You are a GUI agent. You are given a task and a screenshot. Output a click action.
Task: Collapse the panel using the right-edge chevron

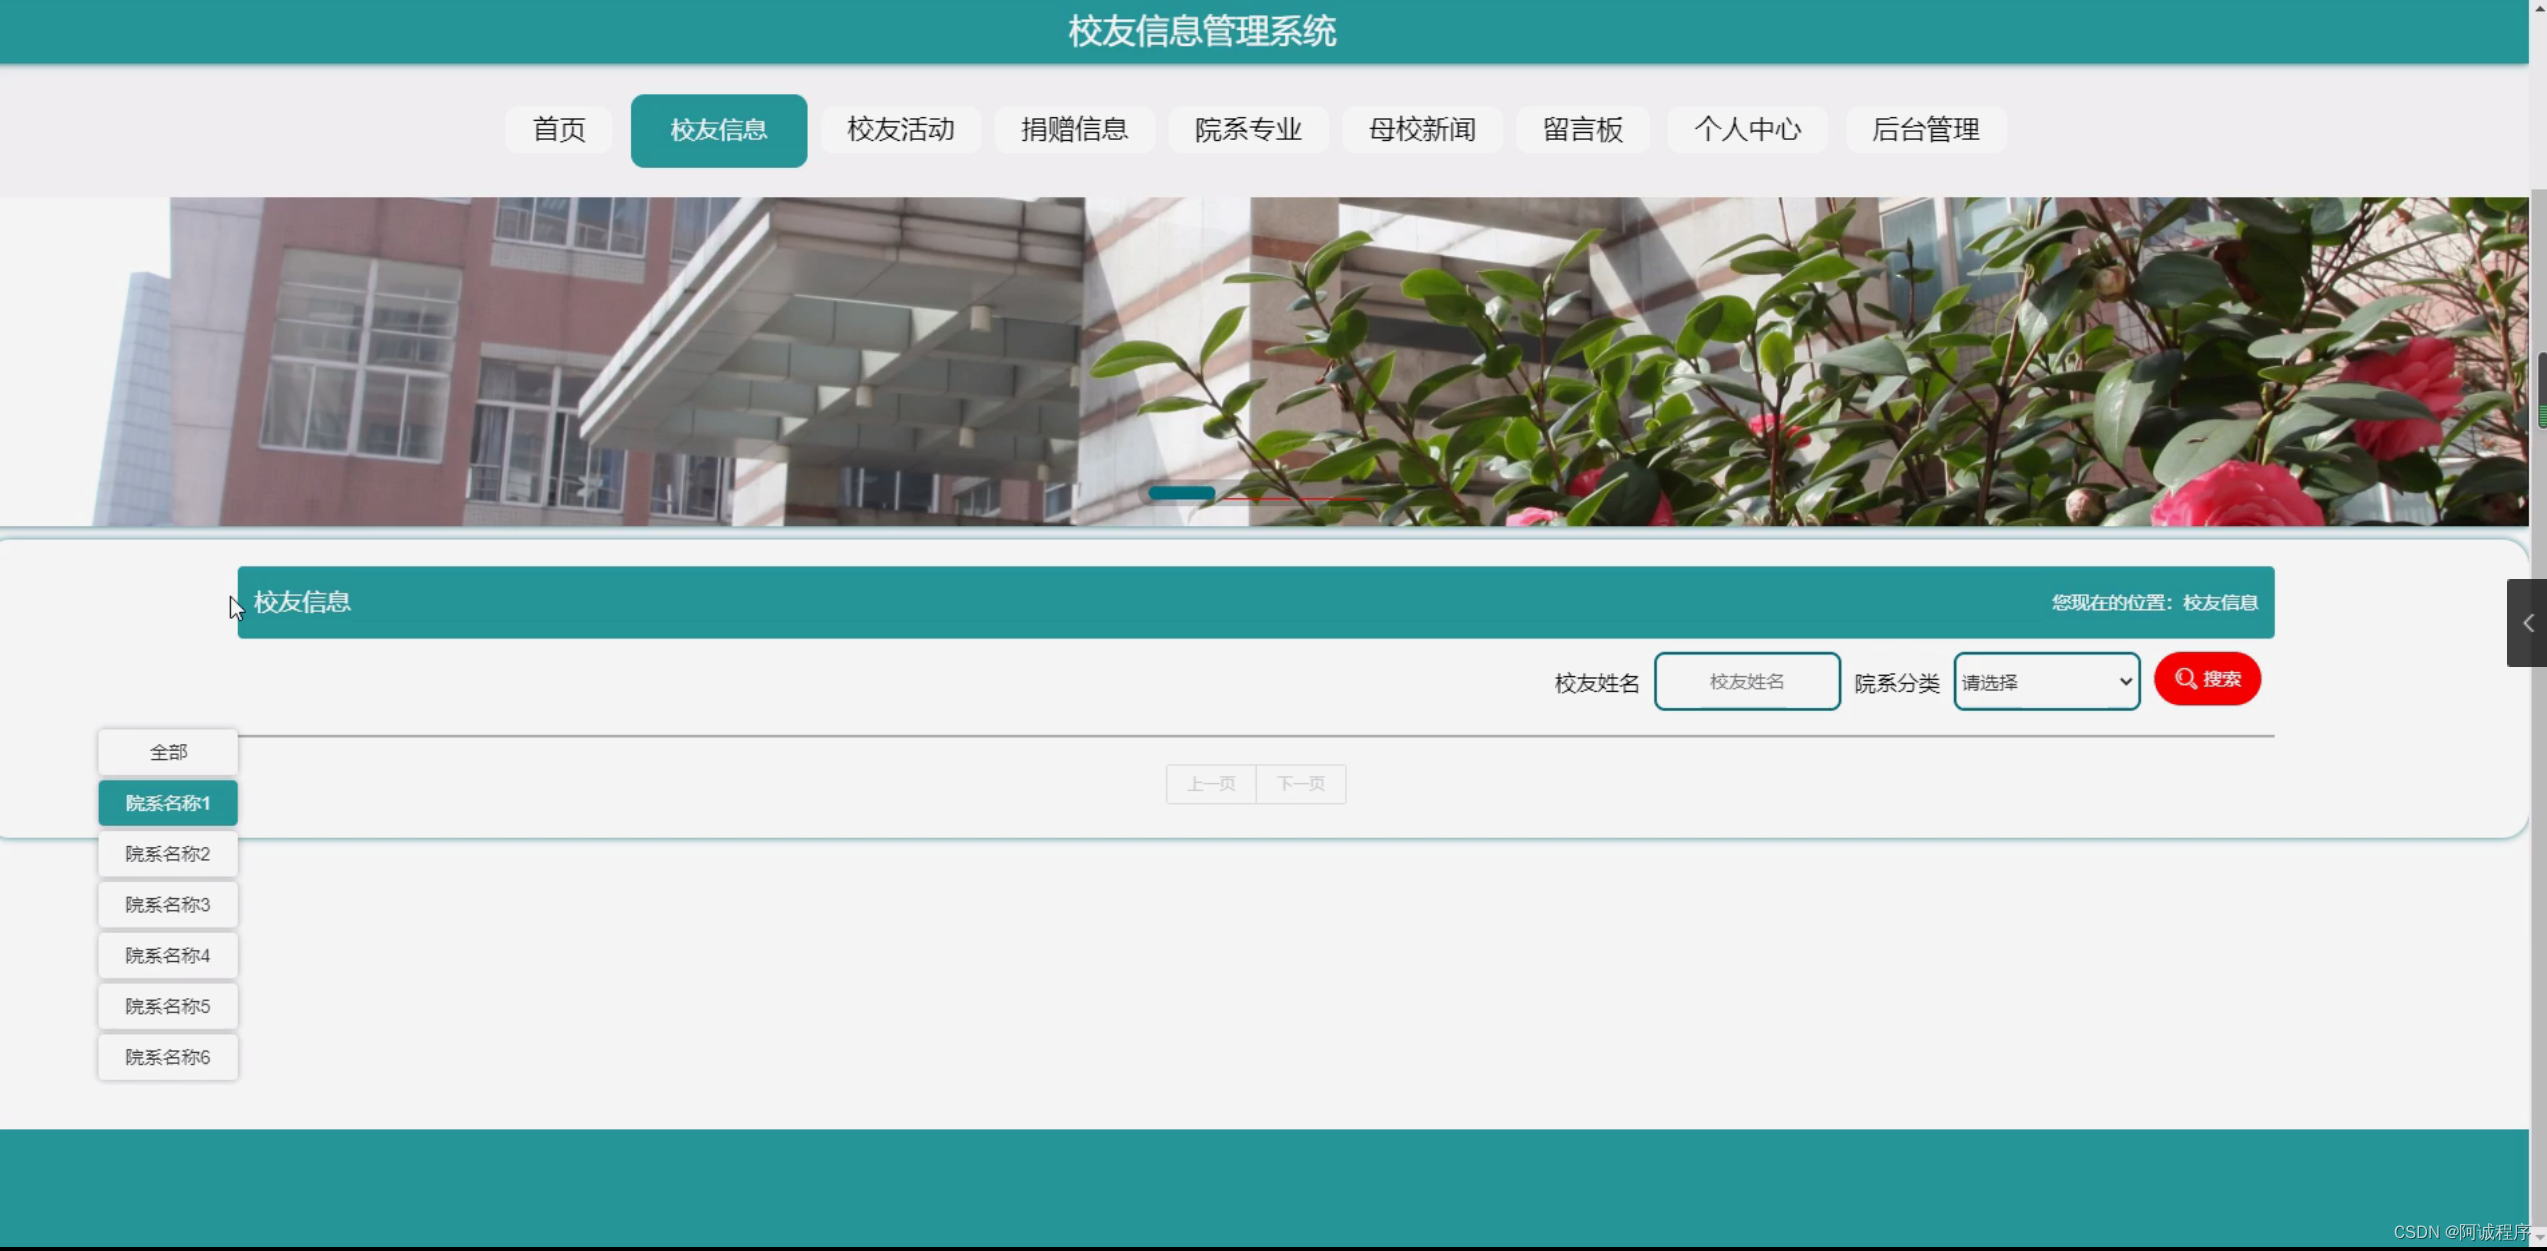[2527, 622]
